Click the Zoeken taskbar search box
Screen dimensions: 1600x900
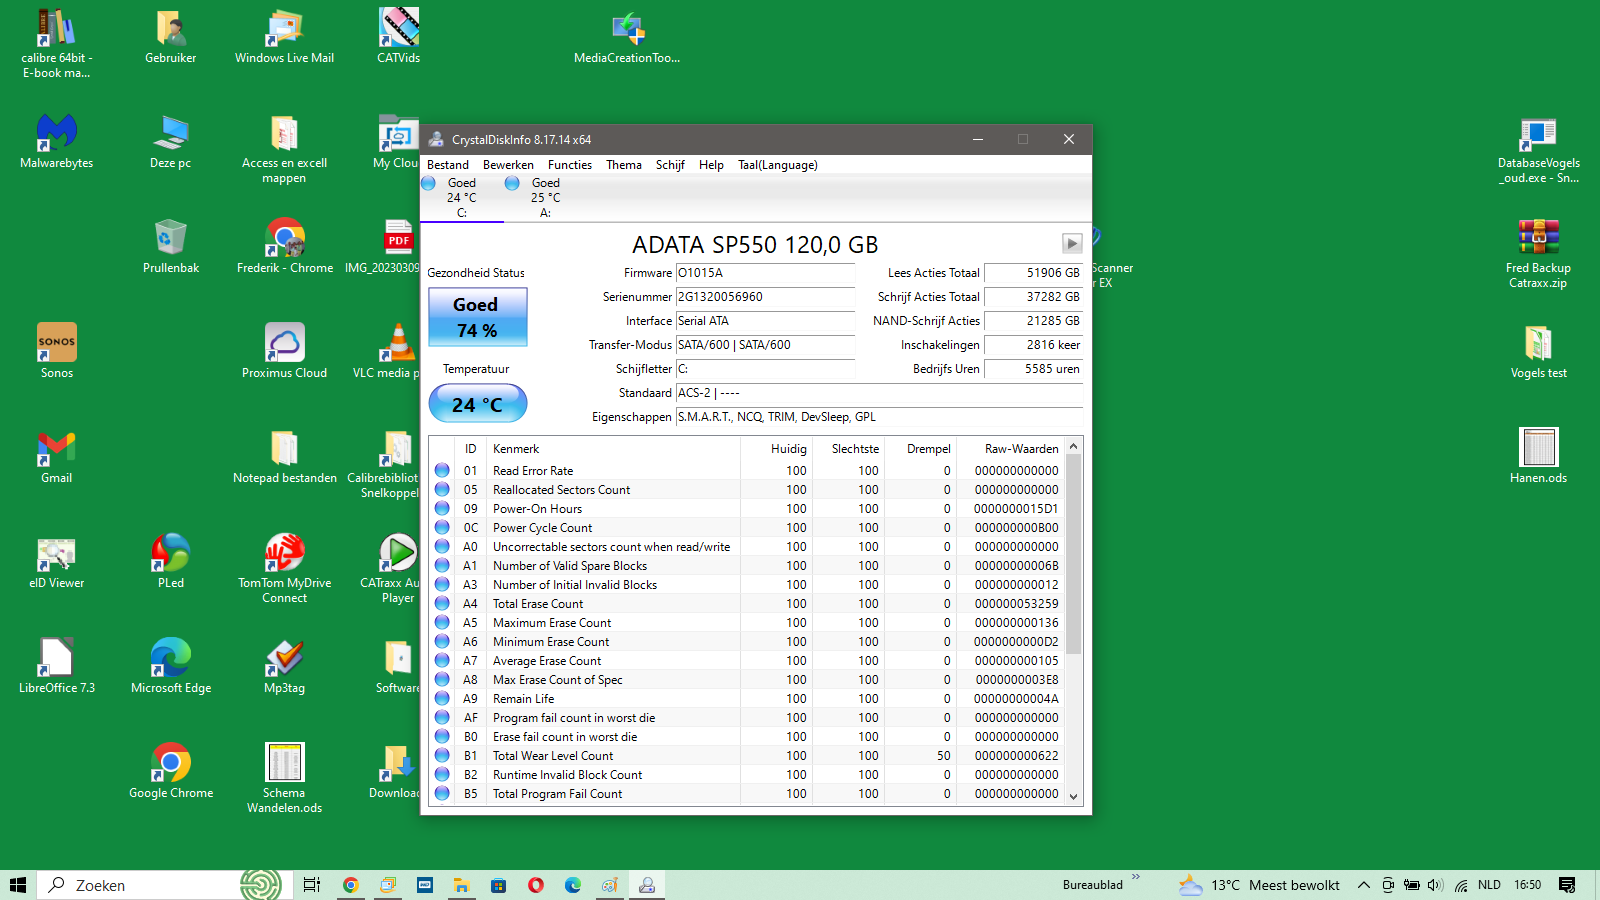point(164,885)
